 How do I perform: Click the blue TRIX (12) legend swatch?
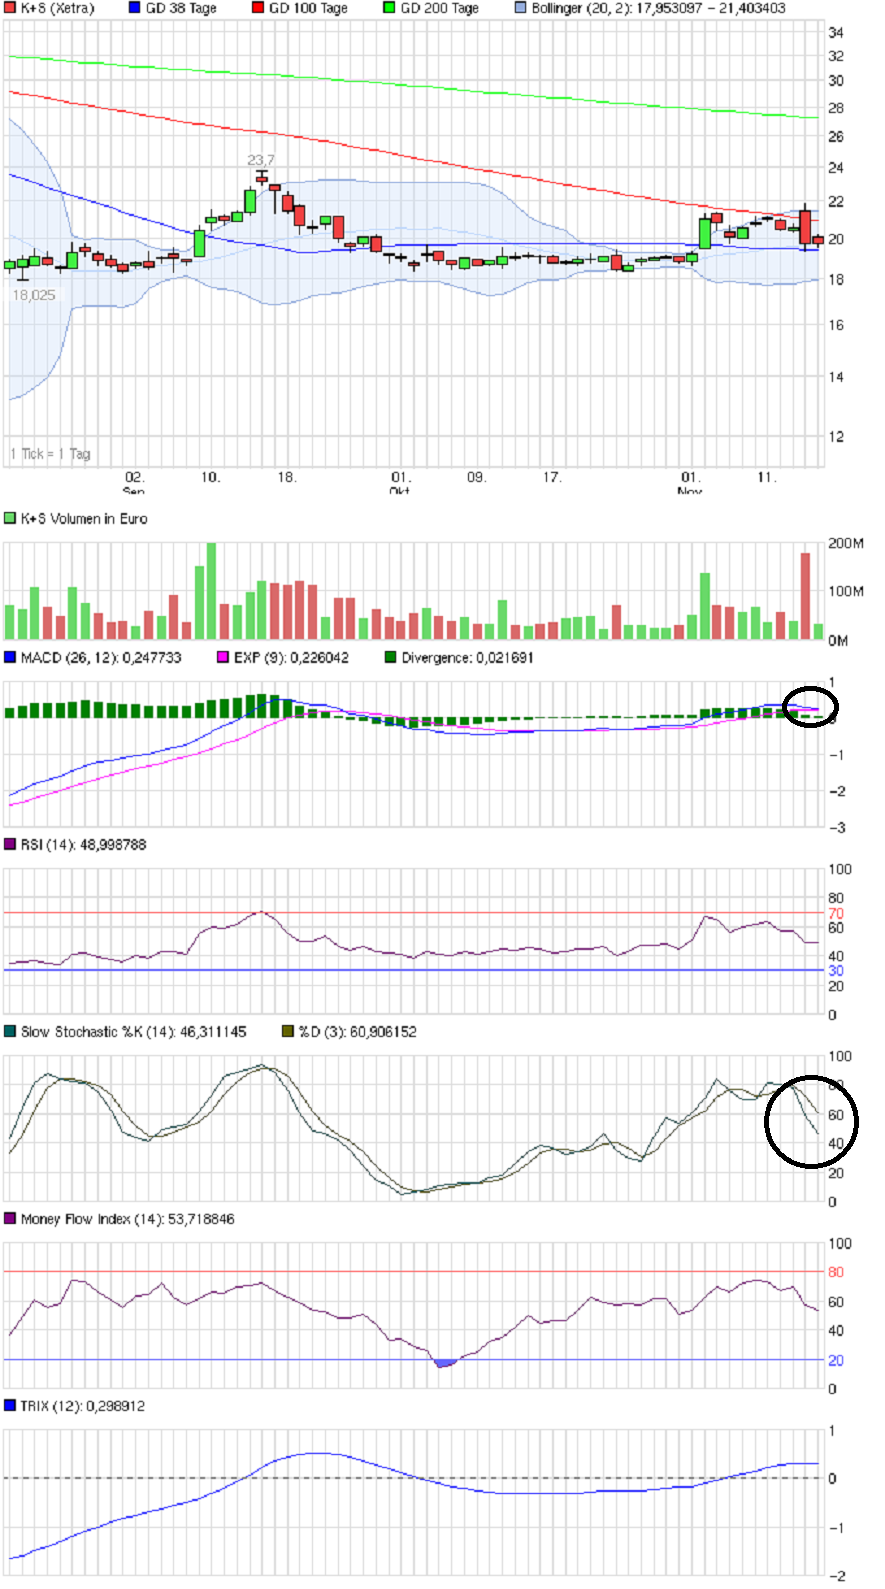coord(10,1405)
